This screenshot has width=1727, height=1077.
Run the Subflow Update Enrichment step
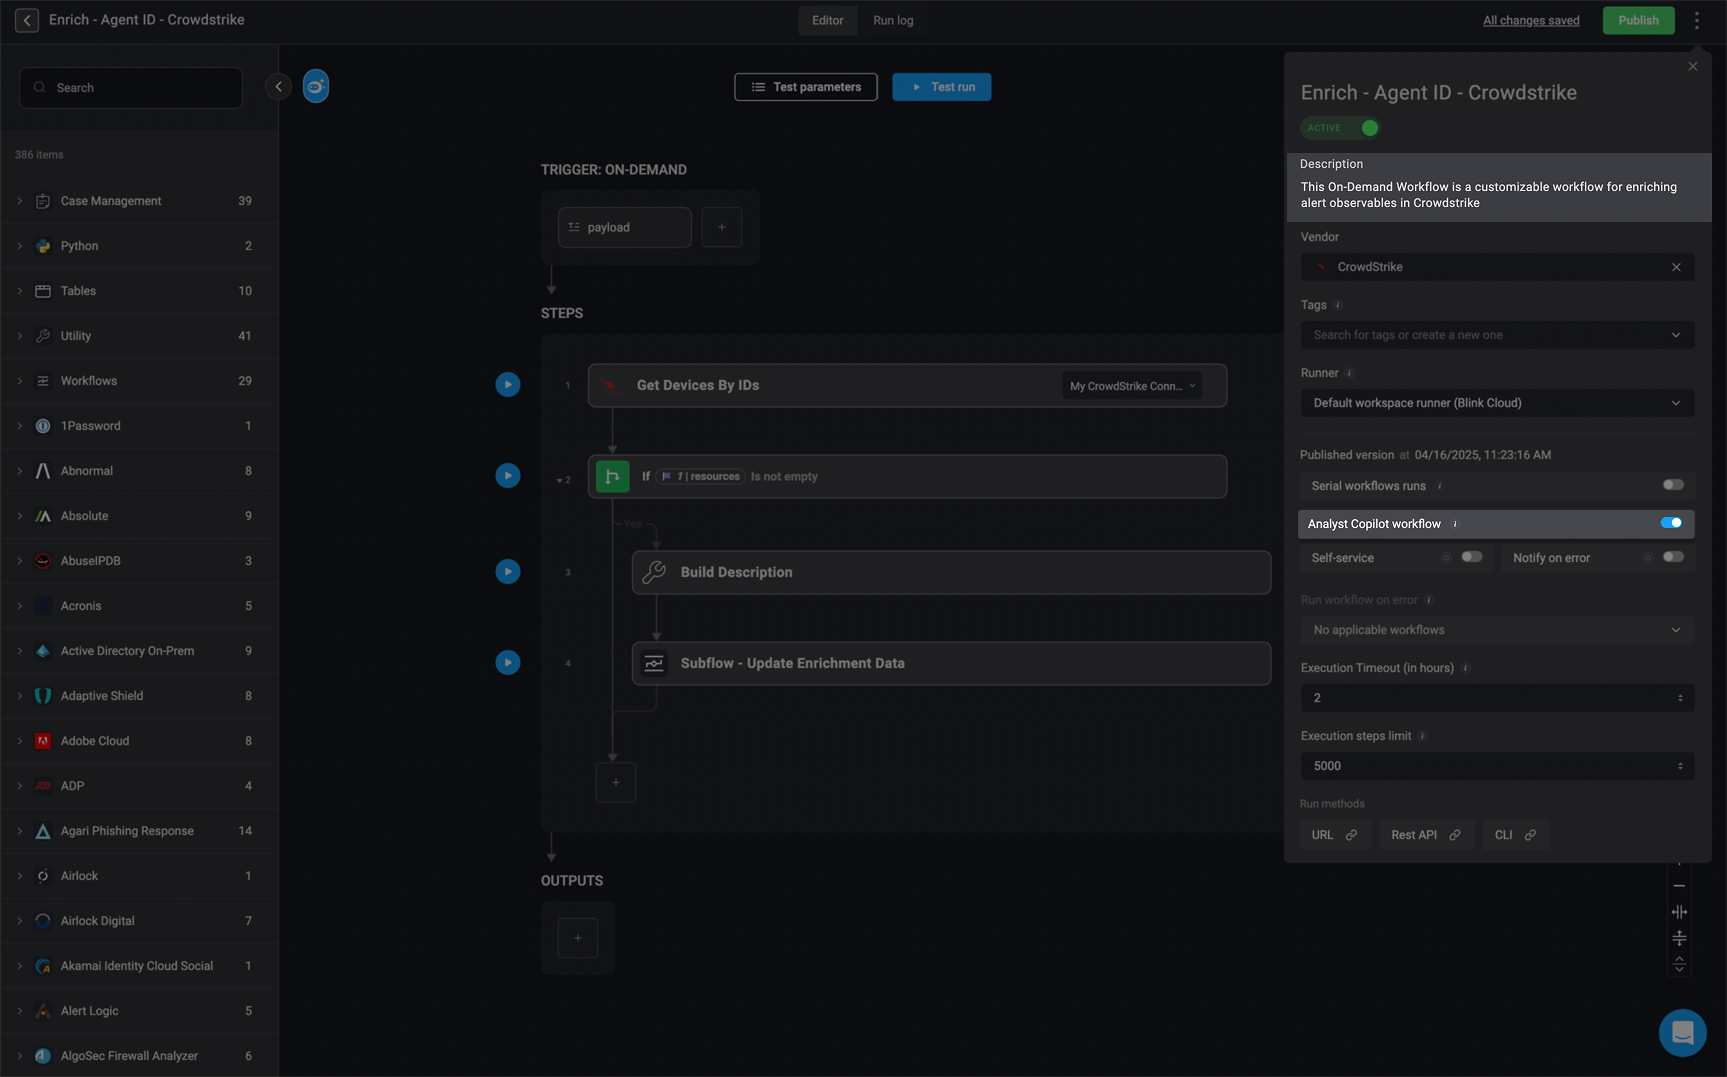[508, 662]
